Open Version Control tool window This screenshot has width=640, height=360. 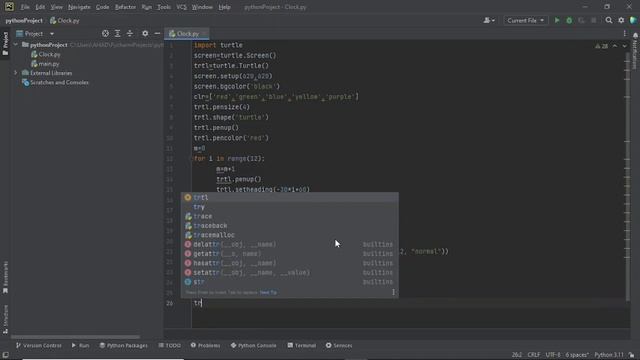[39, 345]
